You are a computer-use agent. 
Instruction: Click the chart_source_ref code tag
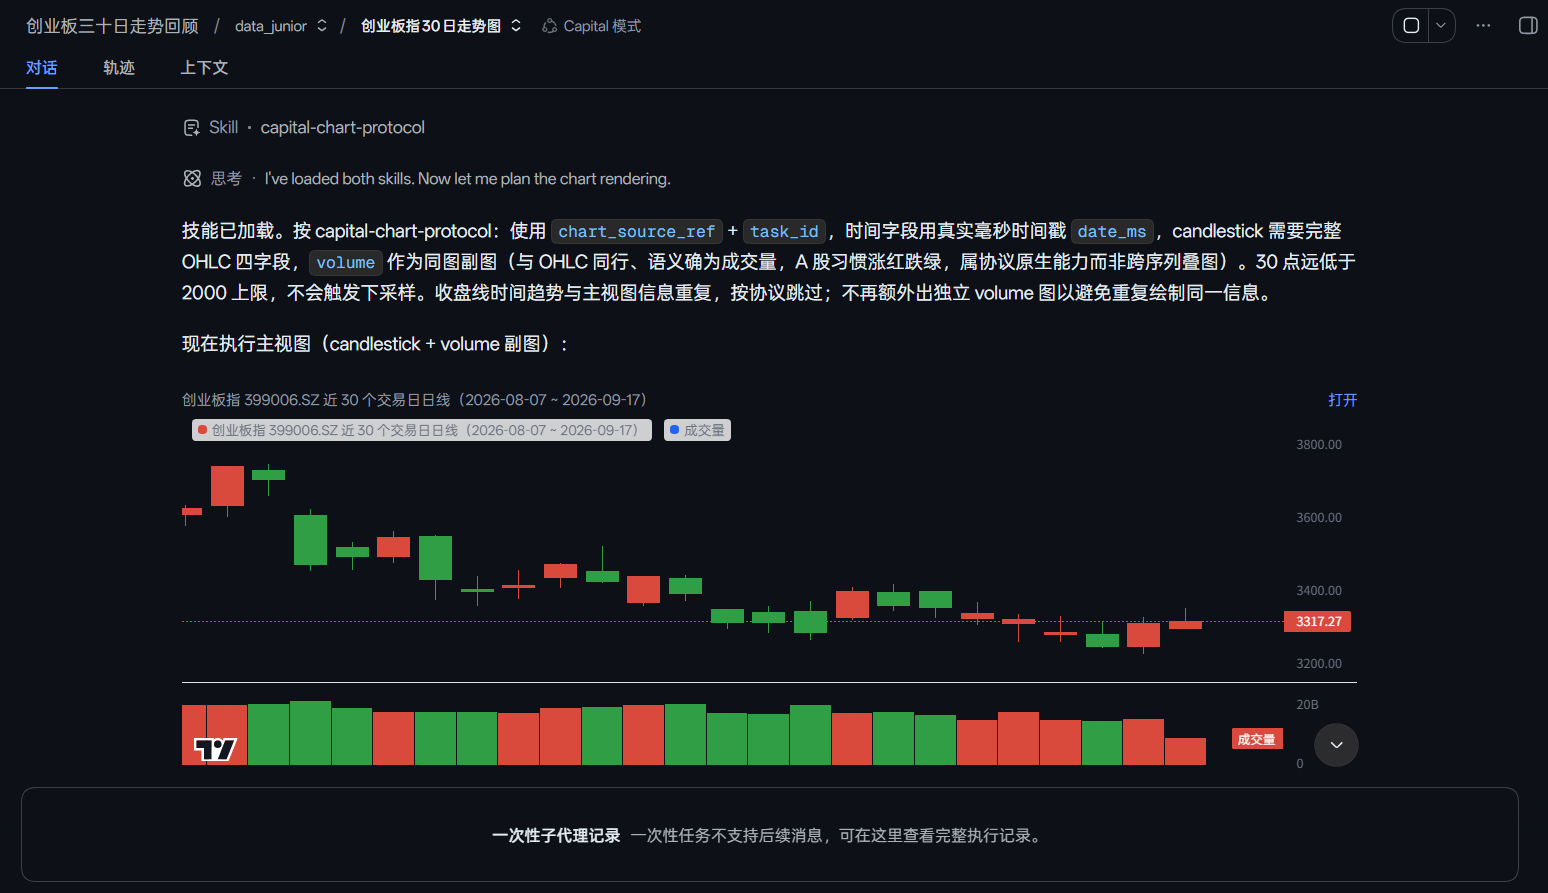point(636,232)
